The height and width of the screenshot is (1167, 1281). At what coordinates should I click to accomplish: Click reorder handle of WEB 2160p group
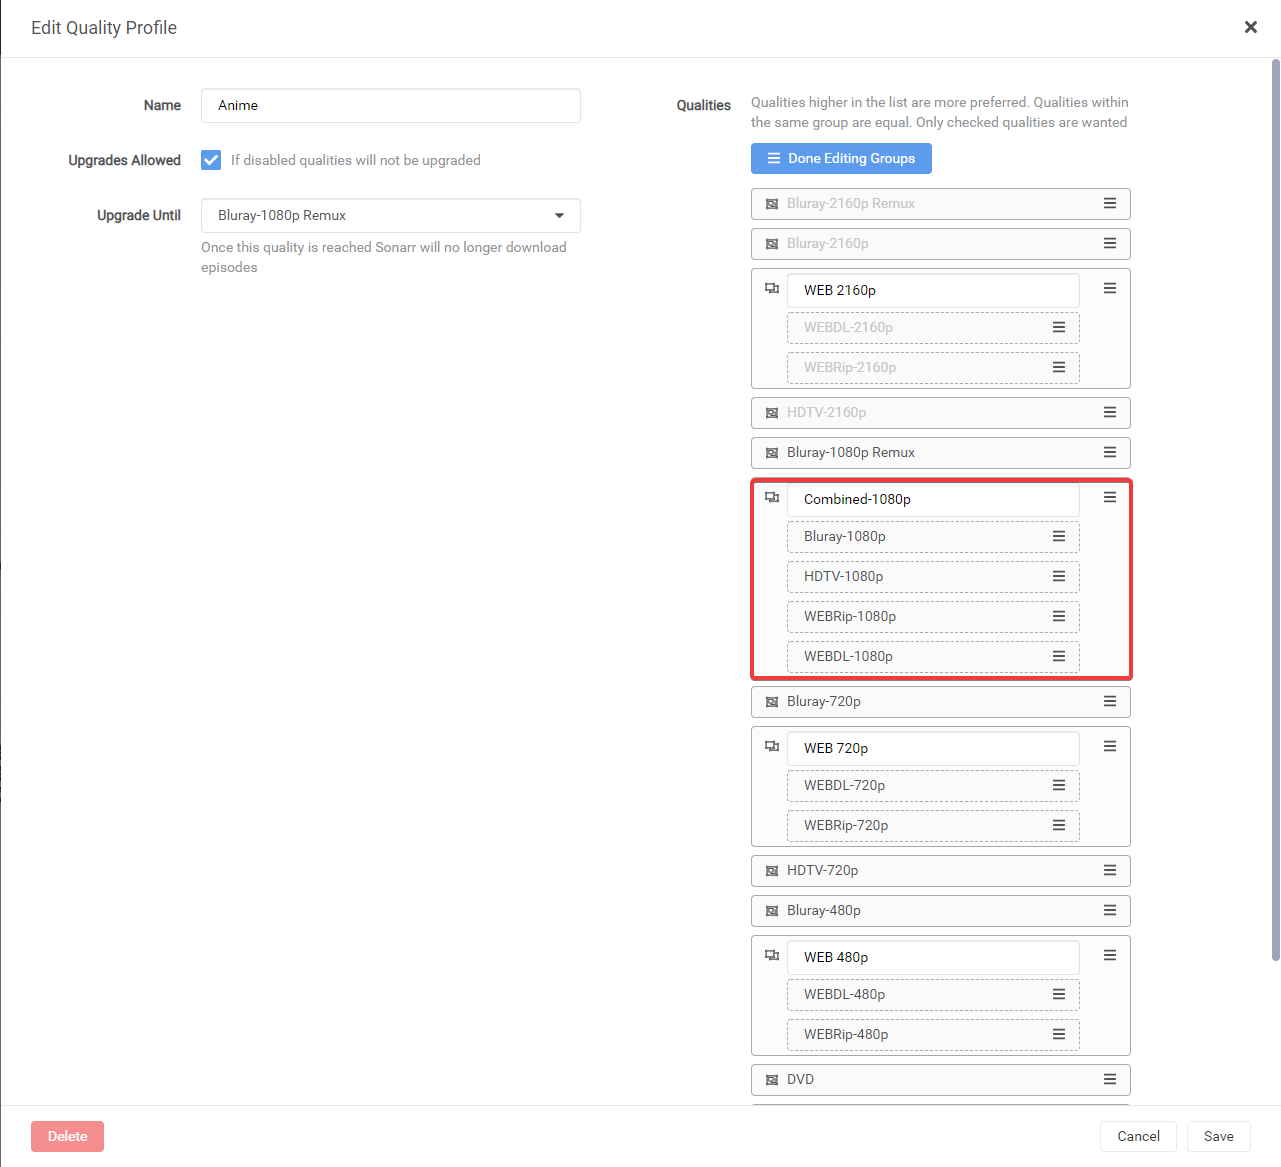coord(1110,288)
